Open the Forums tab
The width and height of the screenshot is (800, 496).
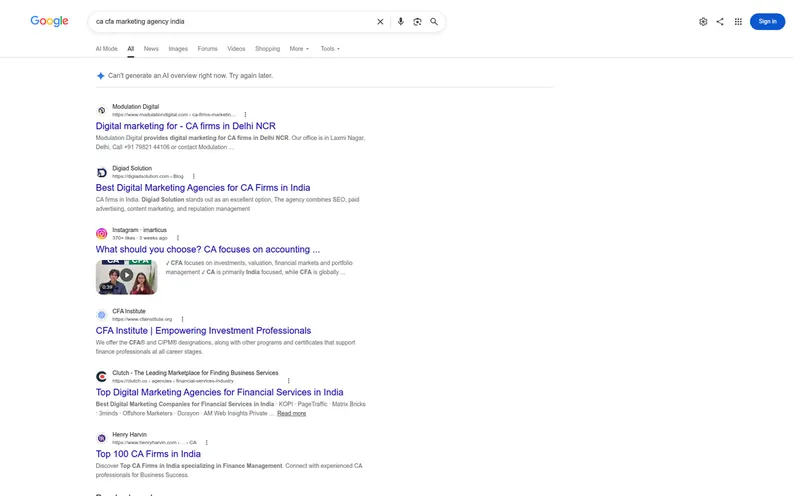click(207, 49)
